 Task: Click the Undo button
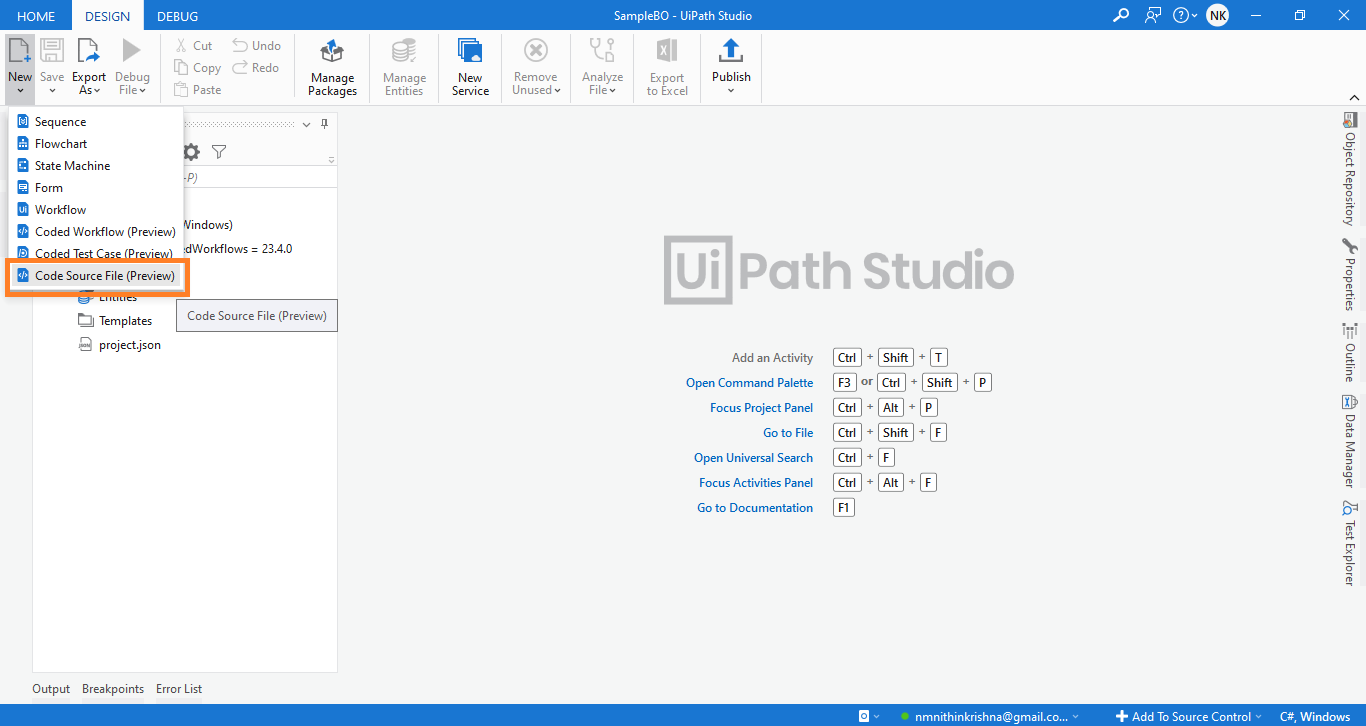point(256,46)
